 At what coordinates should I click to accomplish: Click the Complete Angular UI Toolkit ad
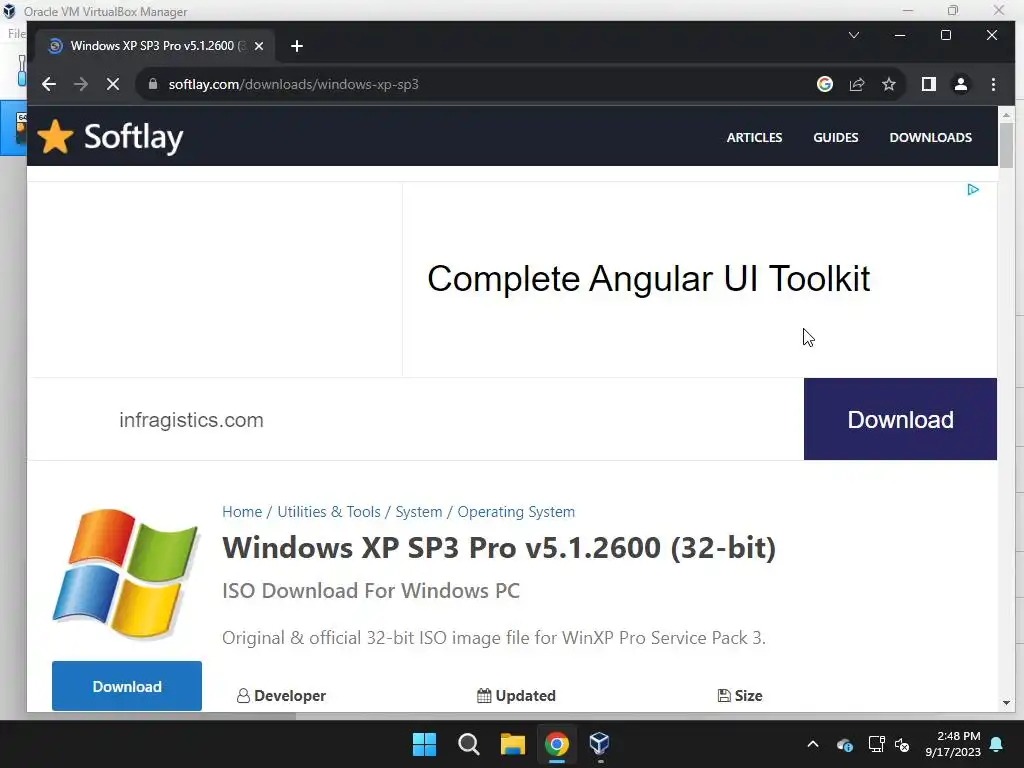click(x=648, y=279)
